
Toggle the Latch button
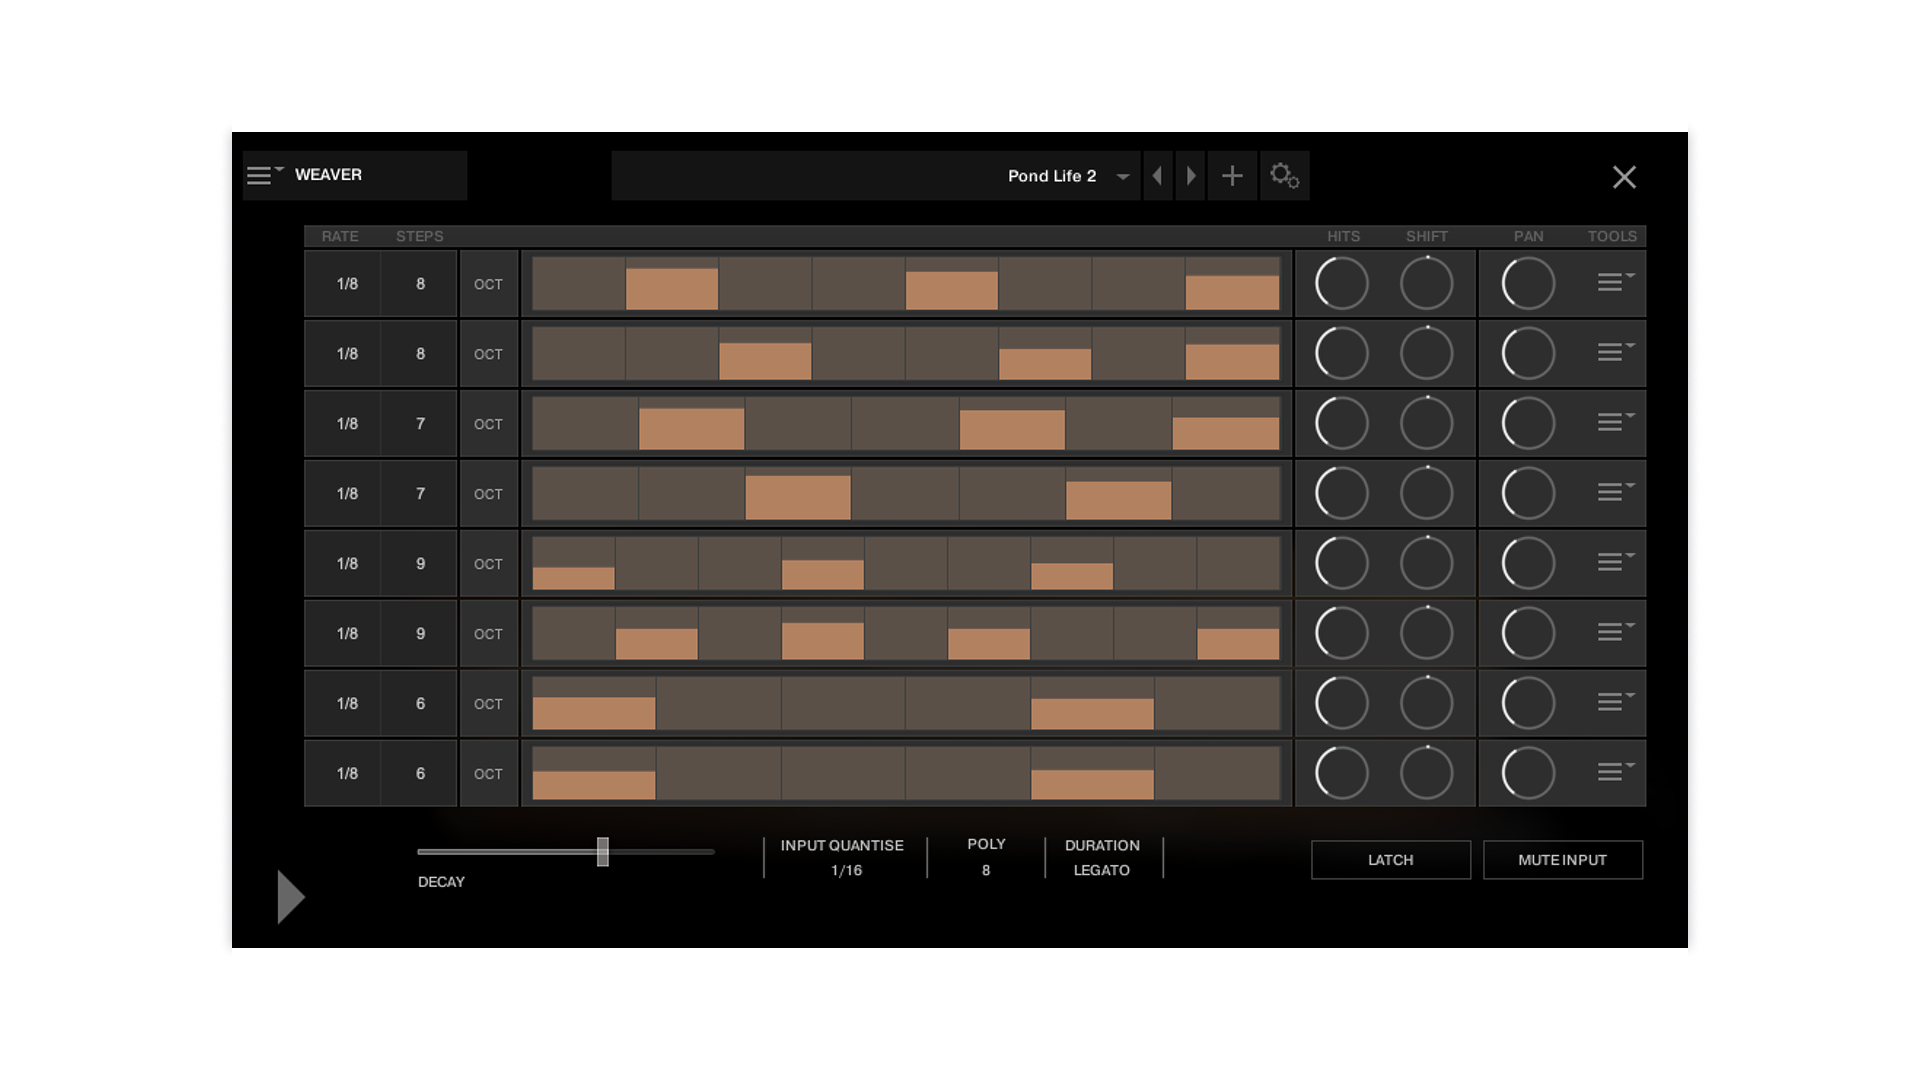1390,860
